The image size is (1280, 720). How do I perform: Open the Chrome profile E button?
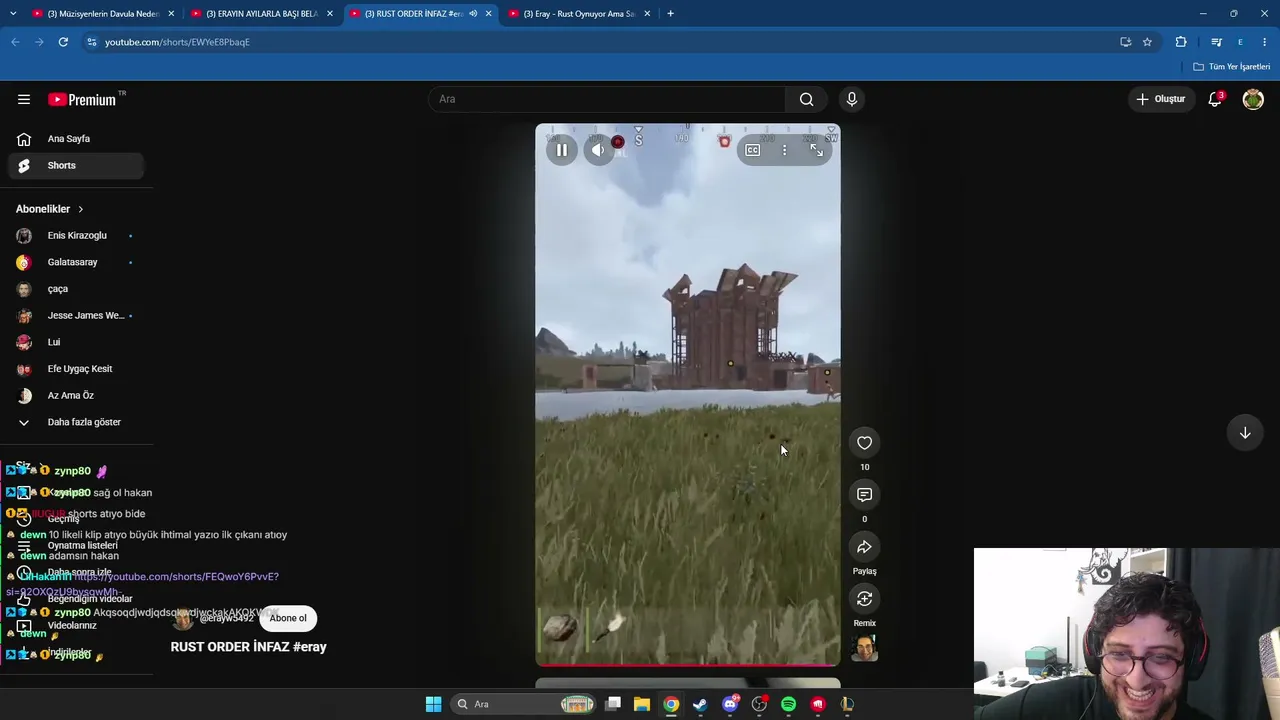click(x=1240, y=42)
